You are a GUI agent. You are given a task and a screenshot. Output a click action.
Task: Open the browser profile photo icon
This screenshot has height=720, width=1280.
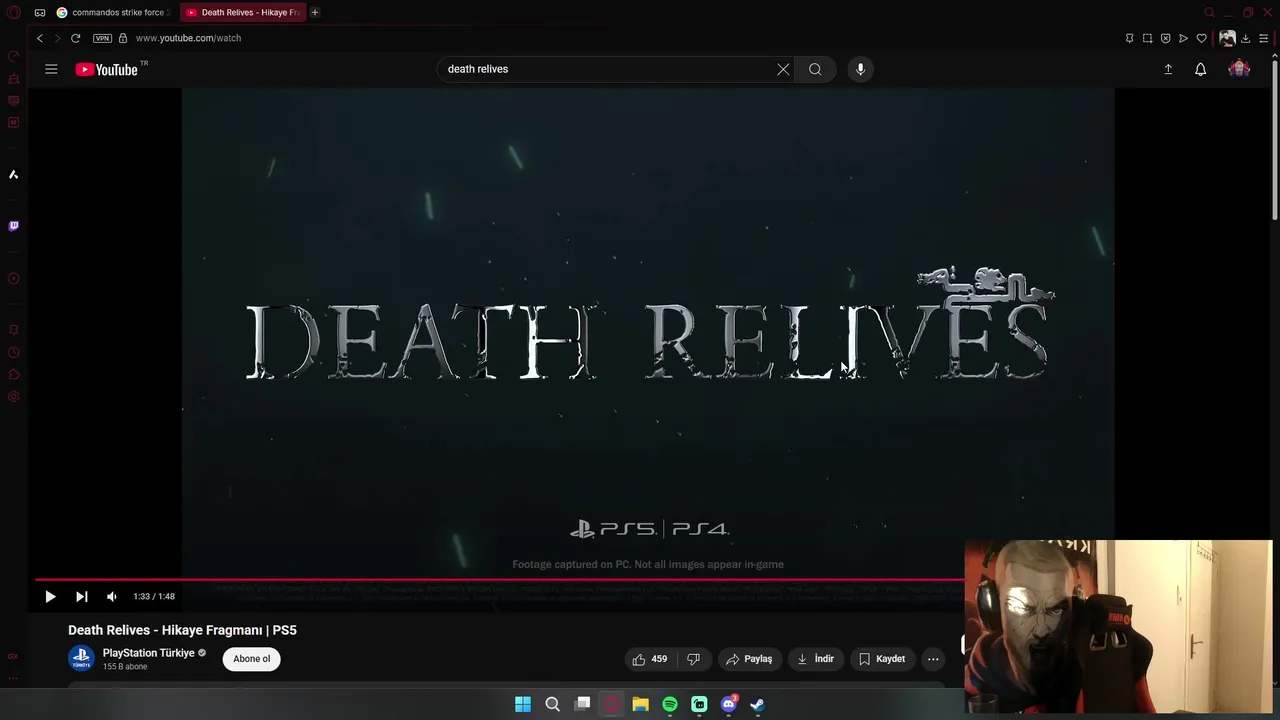[1227, 38]
